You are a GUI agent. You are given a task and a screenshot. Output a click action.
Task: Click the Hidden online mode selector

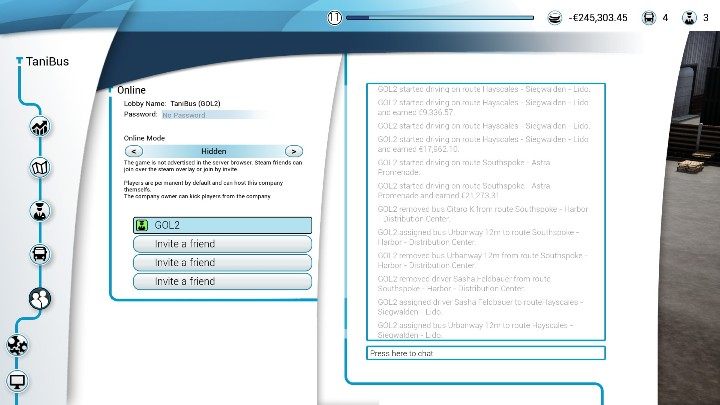pyautogui.click(x=213, y=151)
